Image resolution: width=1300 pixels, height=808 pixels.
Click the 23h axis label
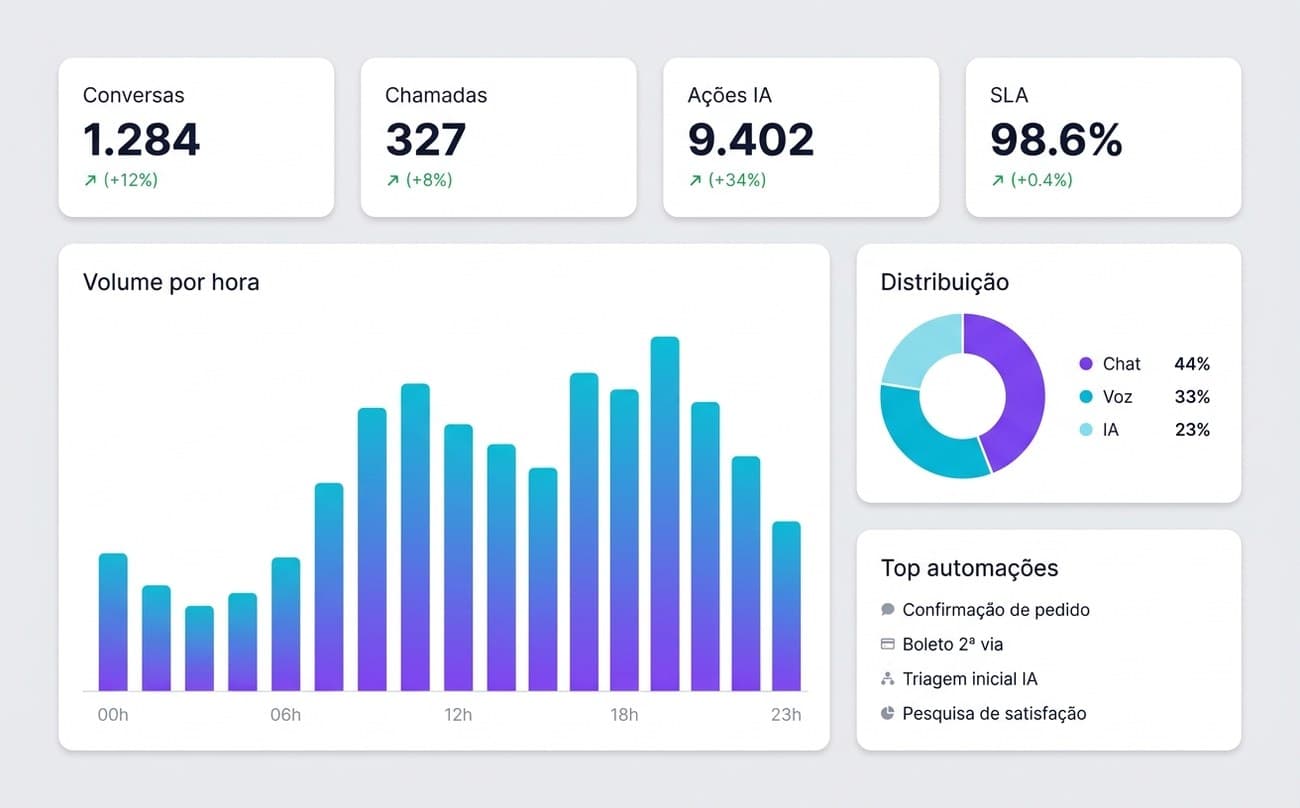786,715
